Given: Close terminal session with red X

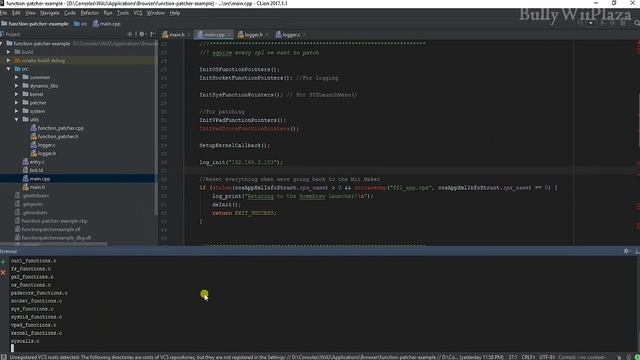Looking at the screenshot, I should click(3, 272).
